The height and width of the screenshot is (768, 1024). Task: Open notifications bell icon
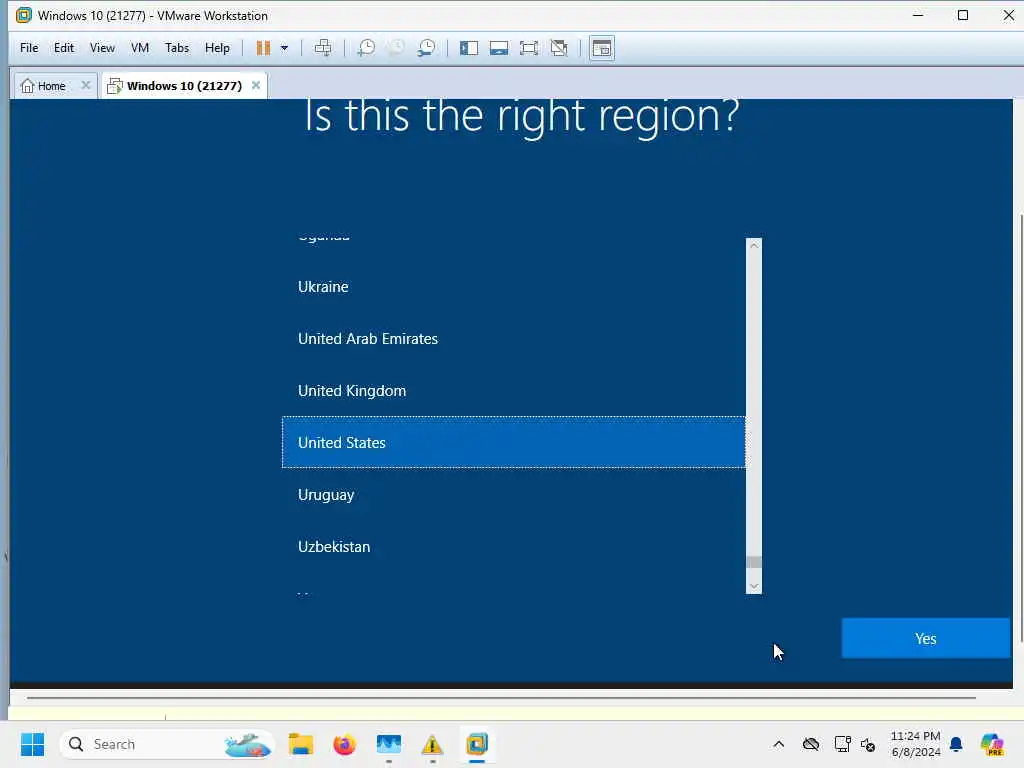click(x=956, y=744)
